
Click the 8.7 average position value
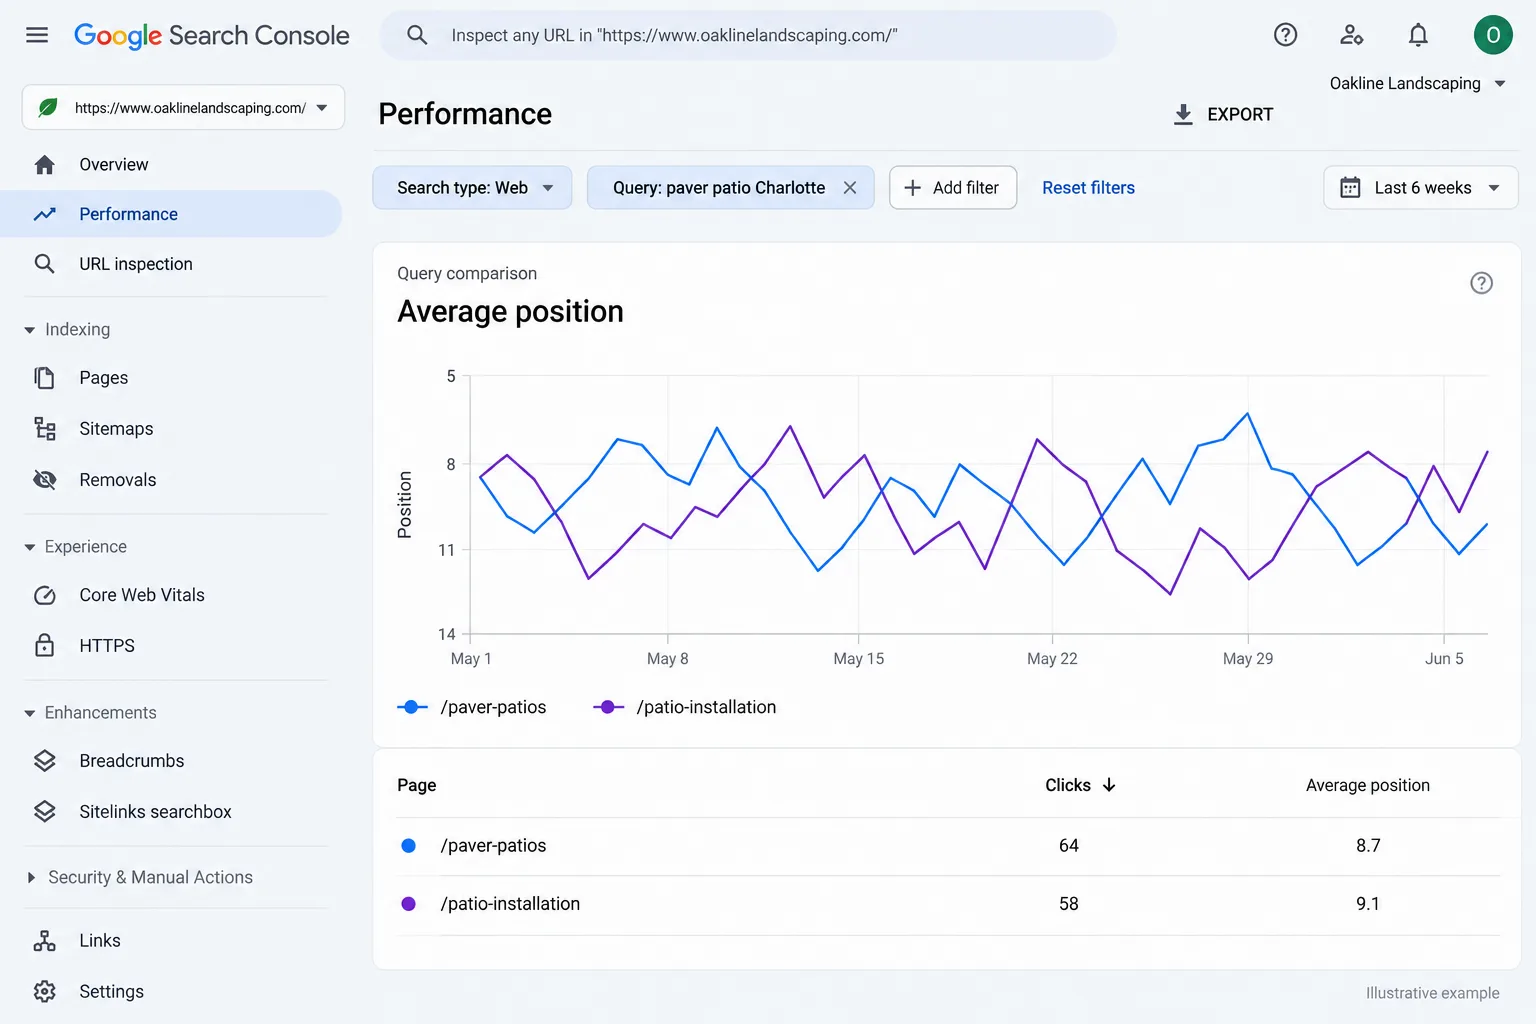(1367, 845)
